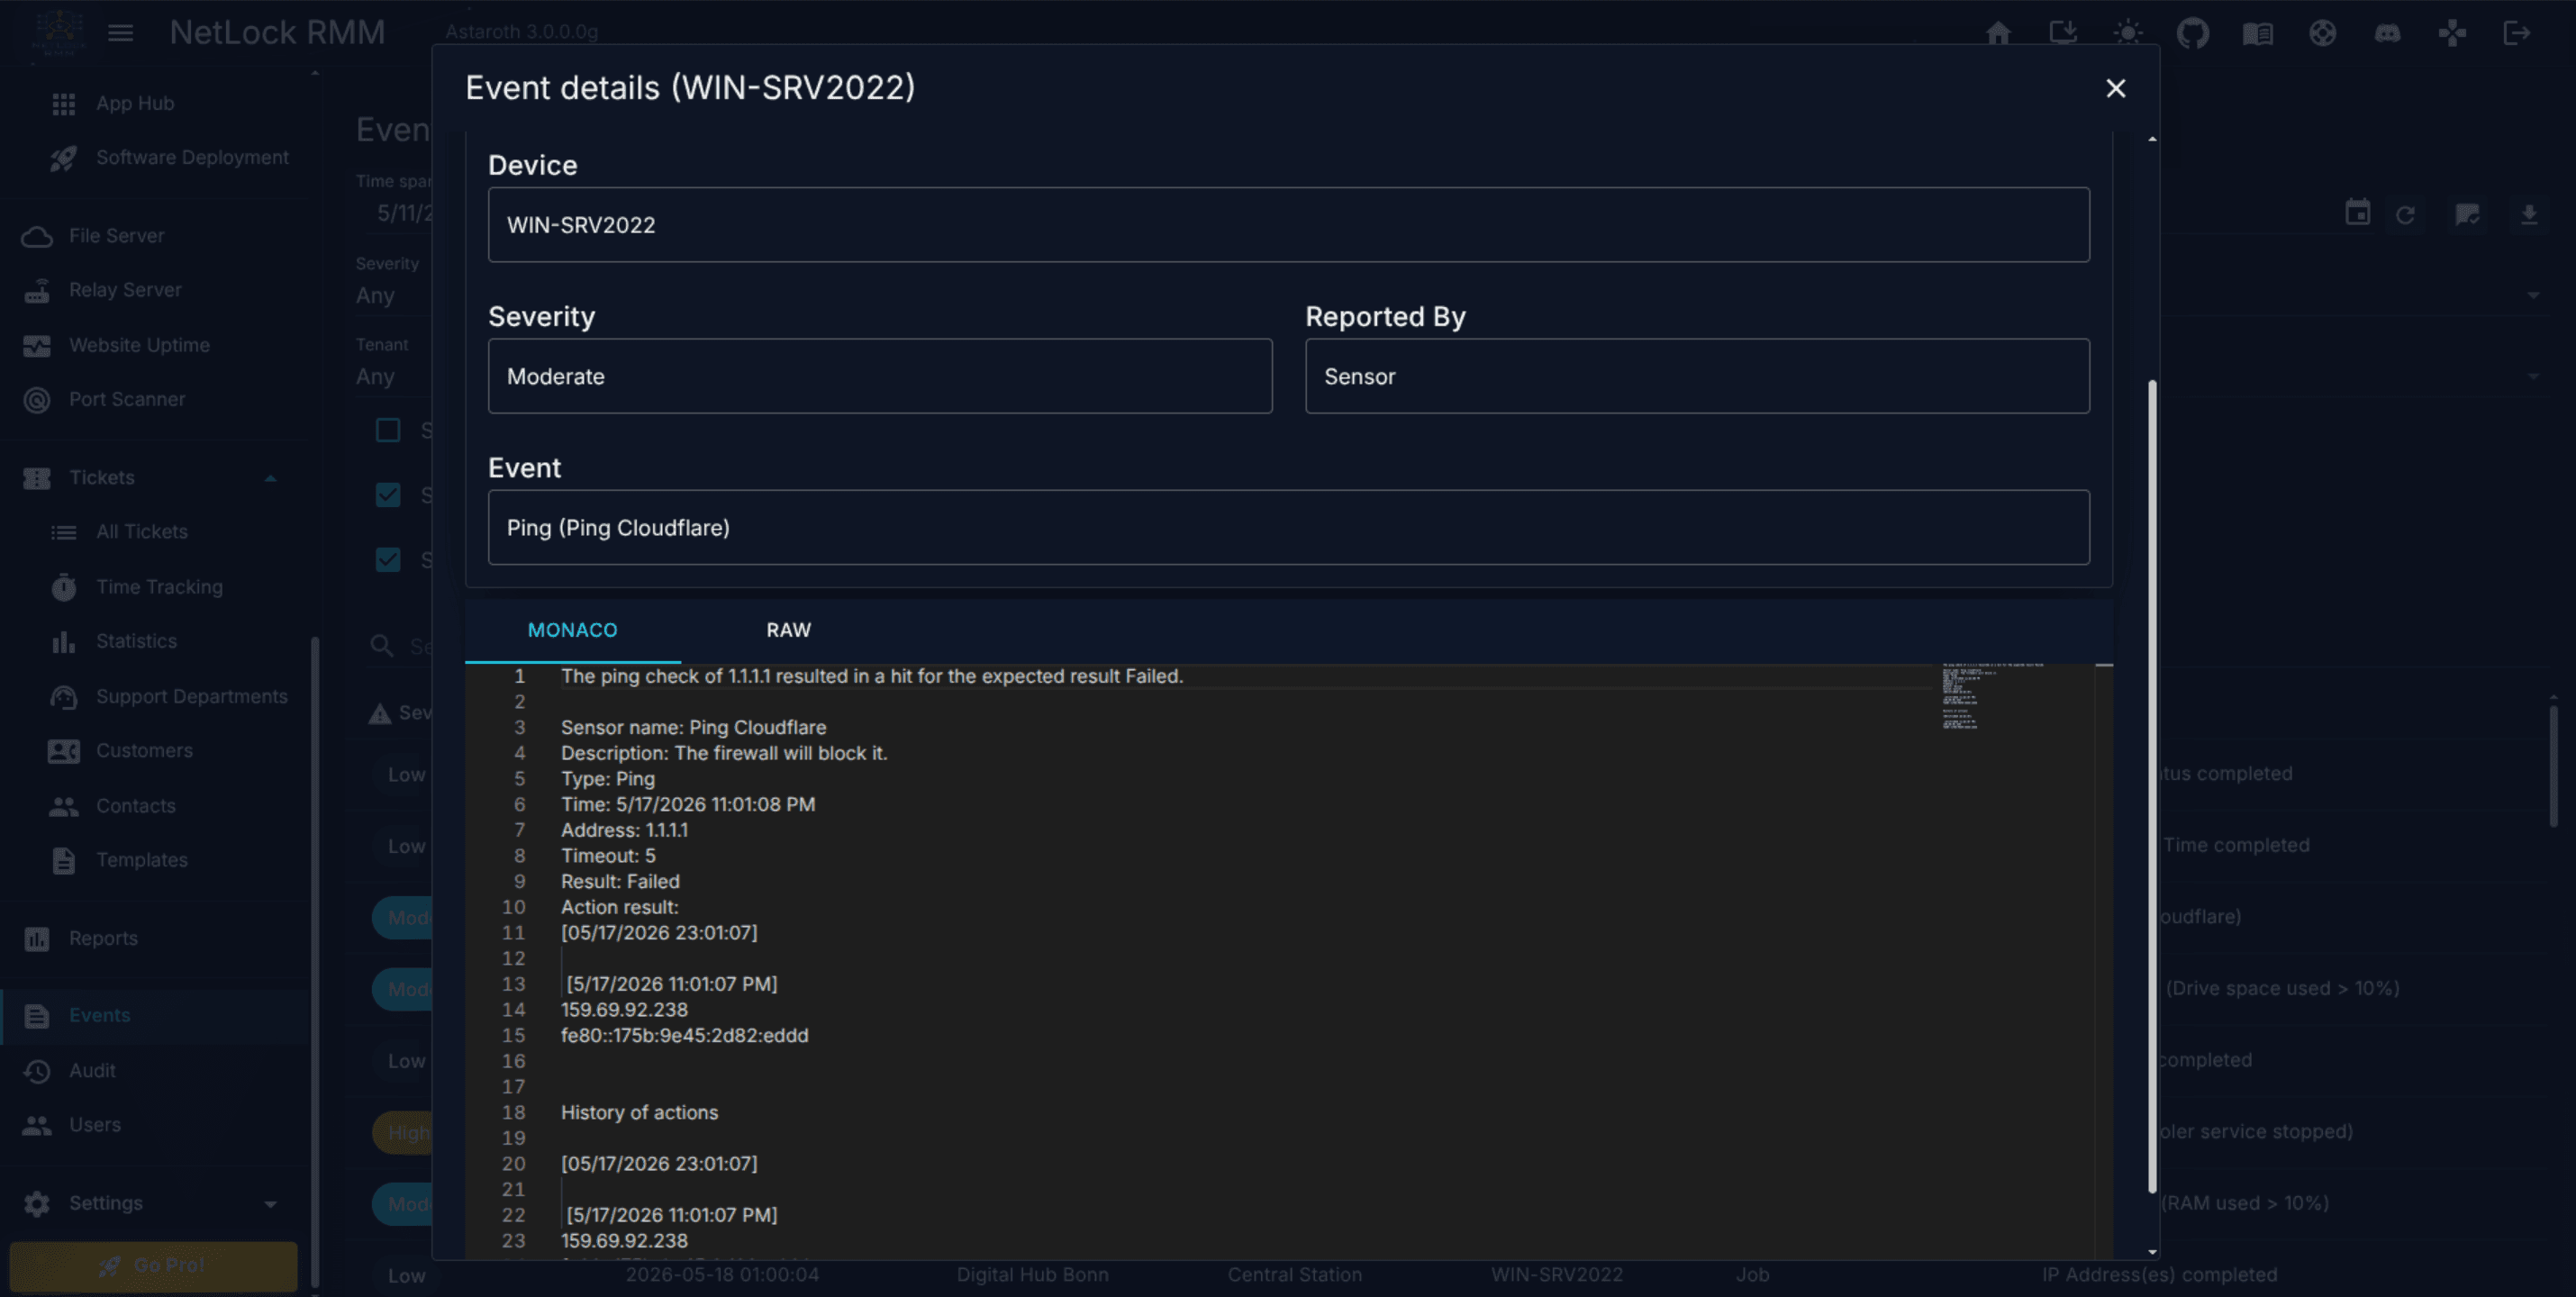Open Support Departments page
Image resolution: width=2576 pixels, height=1297 pixels.
[191, 696]
